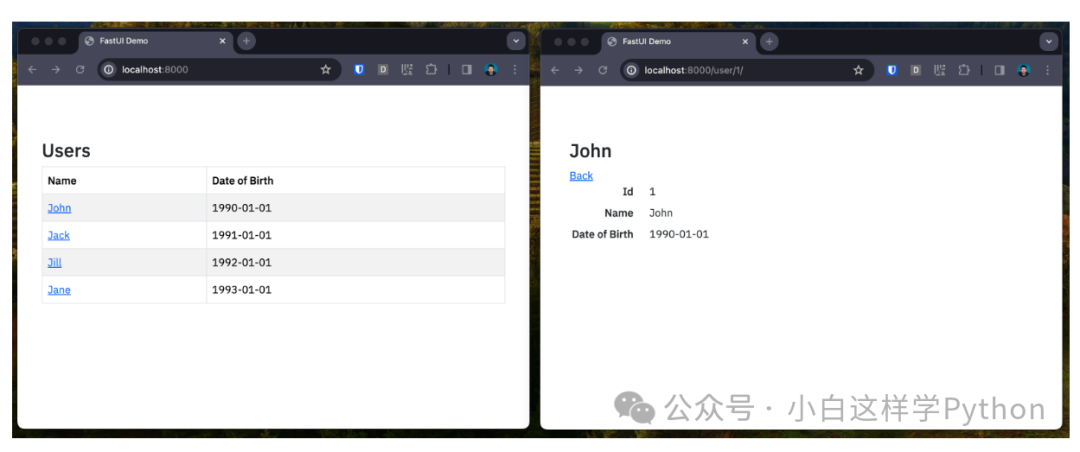
Task: Open the Bitwarden extension in left window
Action: coord(359,70)
